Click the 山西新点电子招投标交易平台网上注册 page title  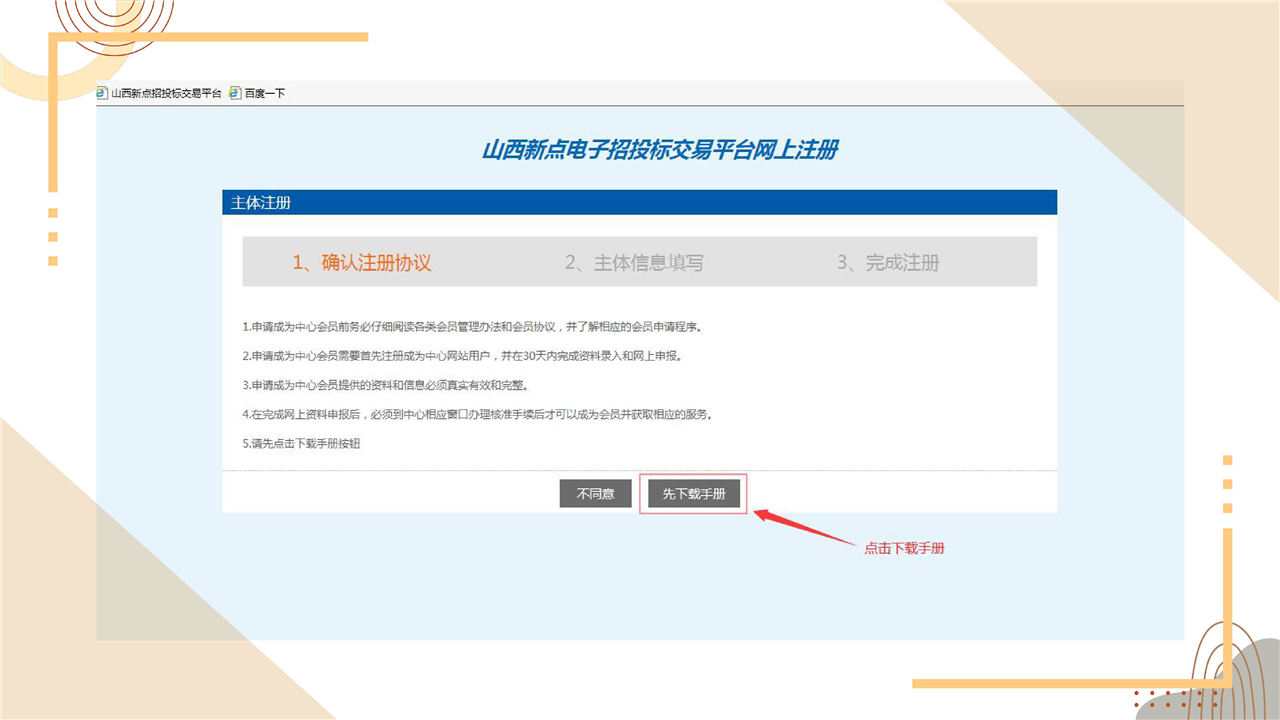(x=660, y=151)
